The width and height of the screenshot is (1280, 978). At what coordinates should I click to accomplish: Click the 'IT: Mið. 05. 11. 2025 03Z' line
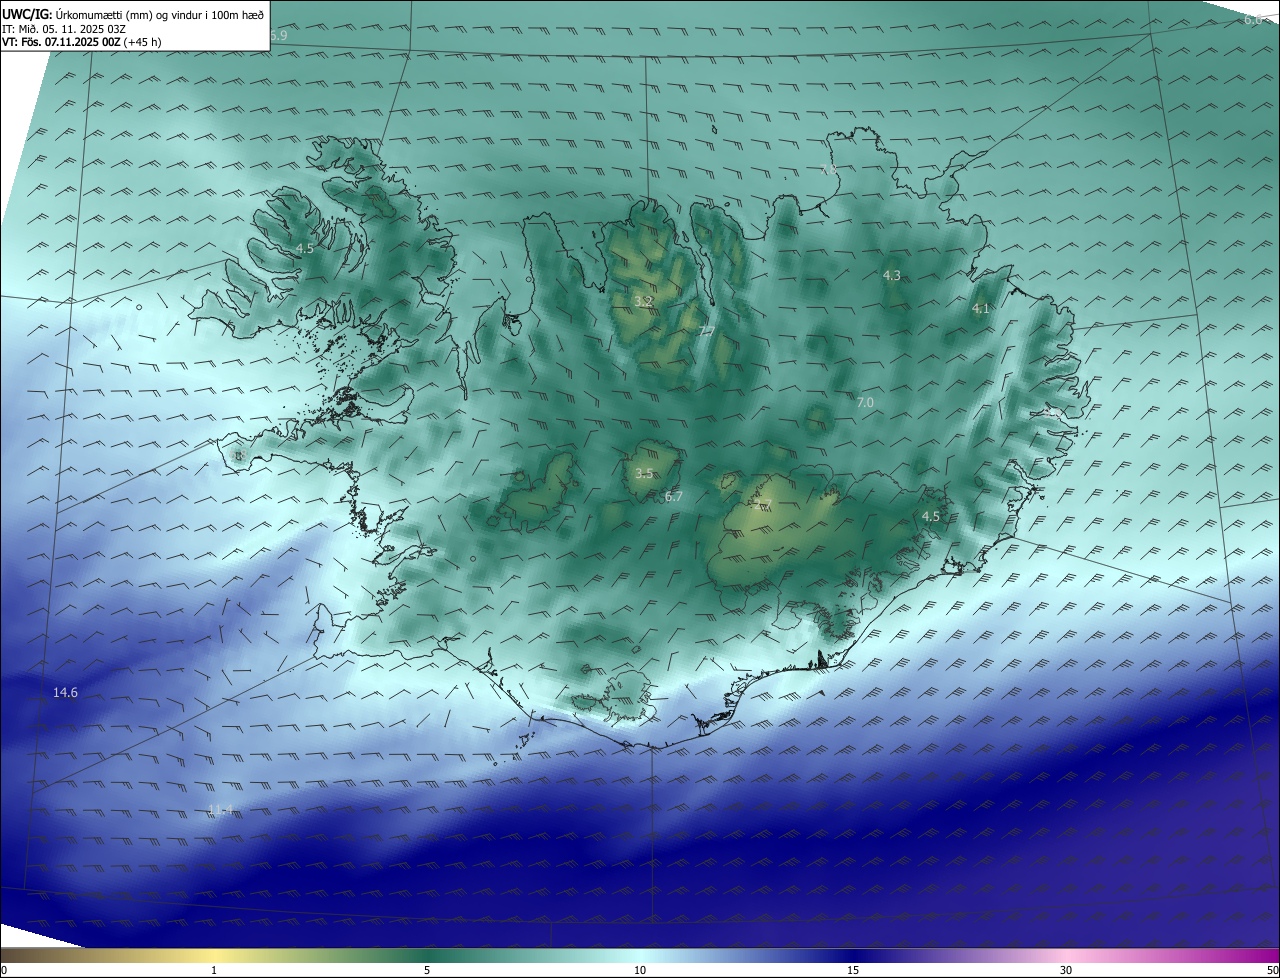click(x=64, y=29)
